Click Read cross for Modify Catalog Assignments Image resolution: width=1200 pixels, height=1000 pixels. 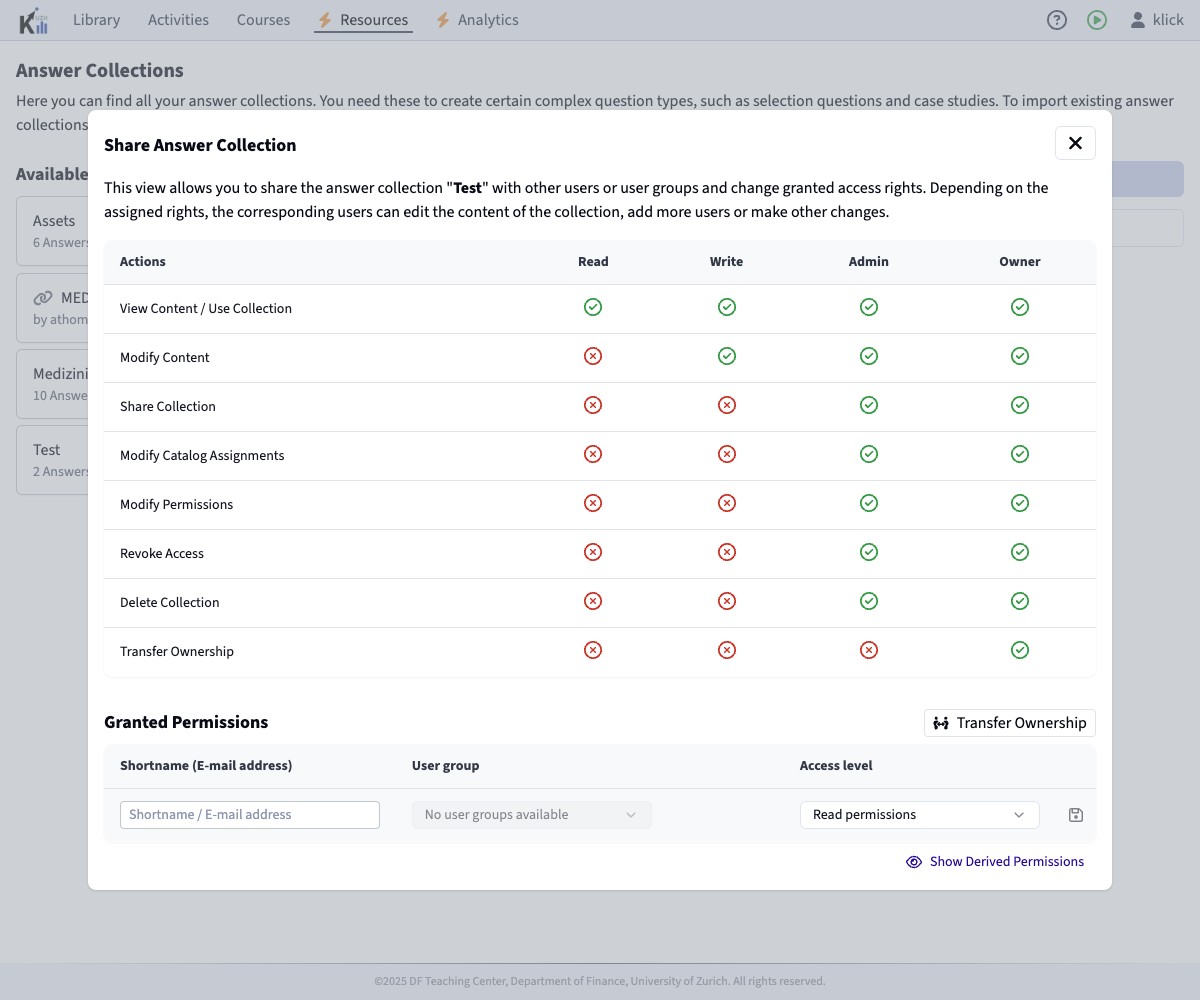(x=593, y=454)
